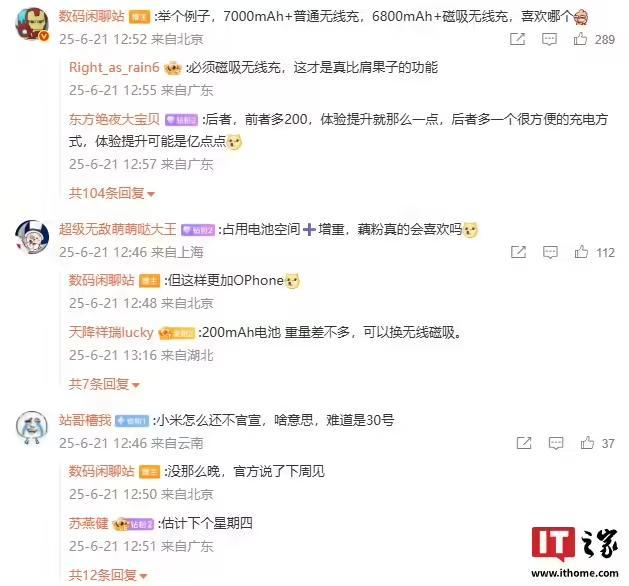
Task: Open the Iron Man avatar profile
Action: point(32,24)
